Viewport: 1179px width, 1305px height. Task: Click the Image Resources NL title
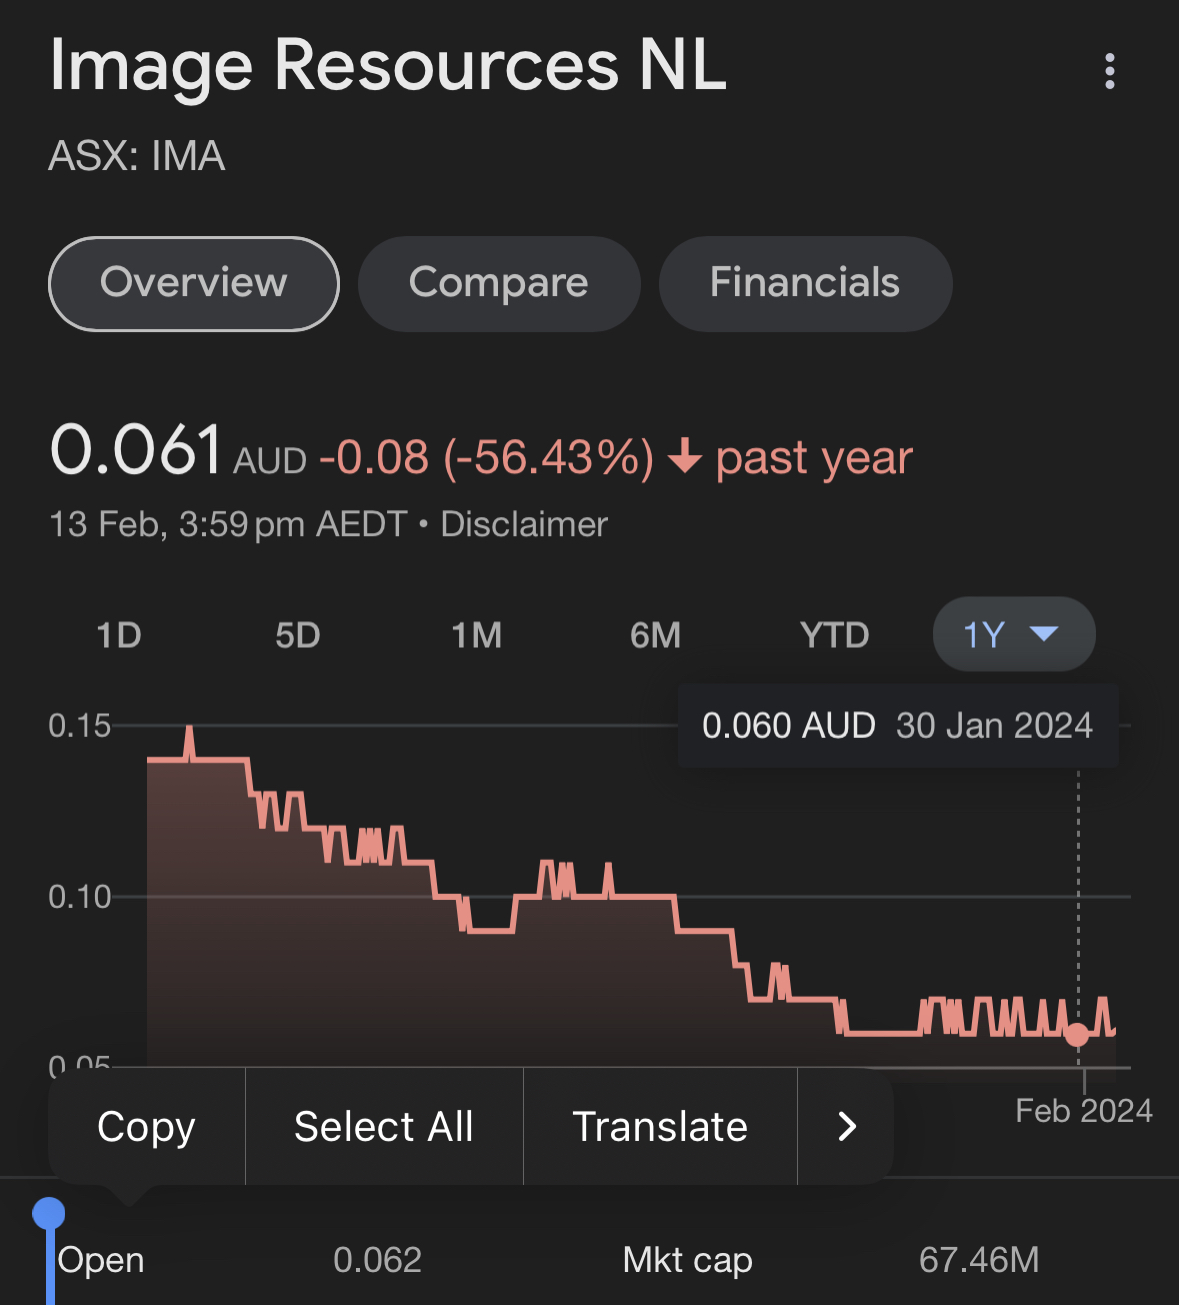pyautogui.click(x=388, y=66)
